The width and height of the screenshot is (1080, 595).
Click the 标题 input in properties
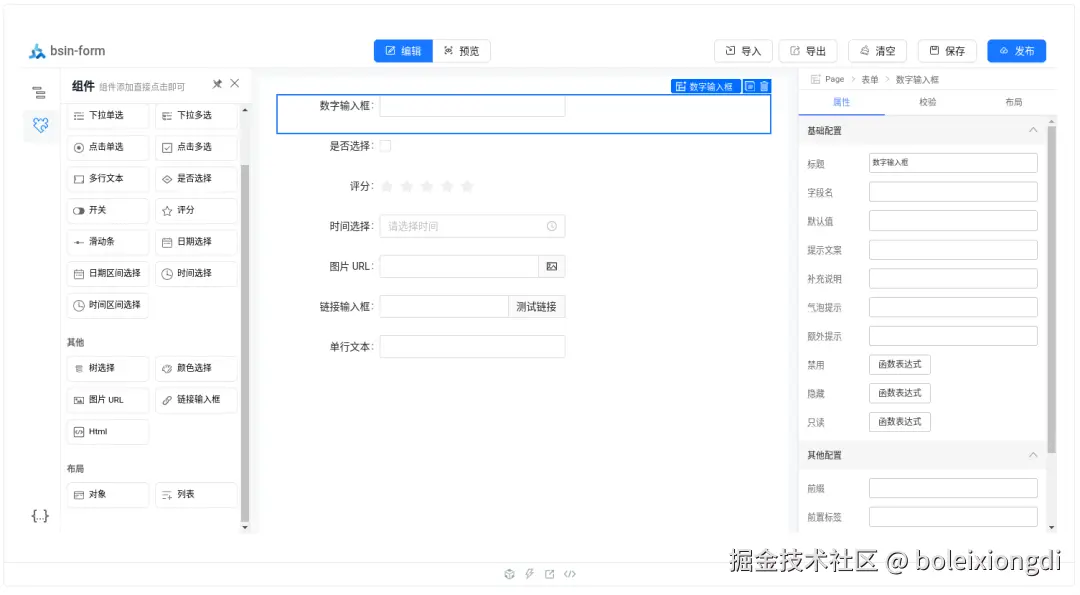pyautogui.click(x=953, y=163)
